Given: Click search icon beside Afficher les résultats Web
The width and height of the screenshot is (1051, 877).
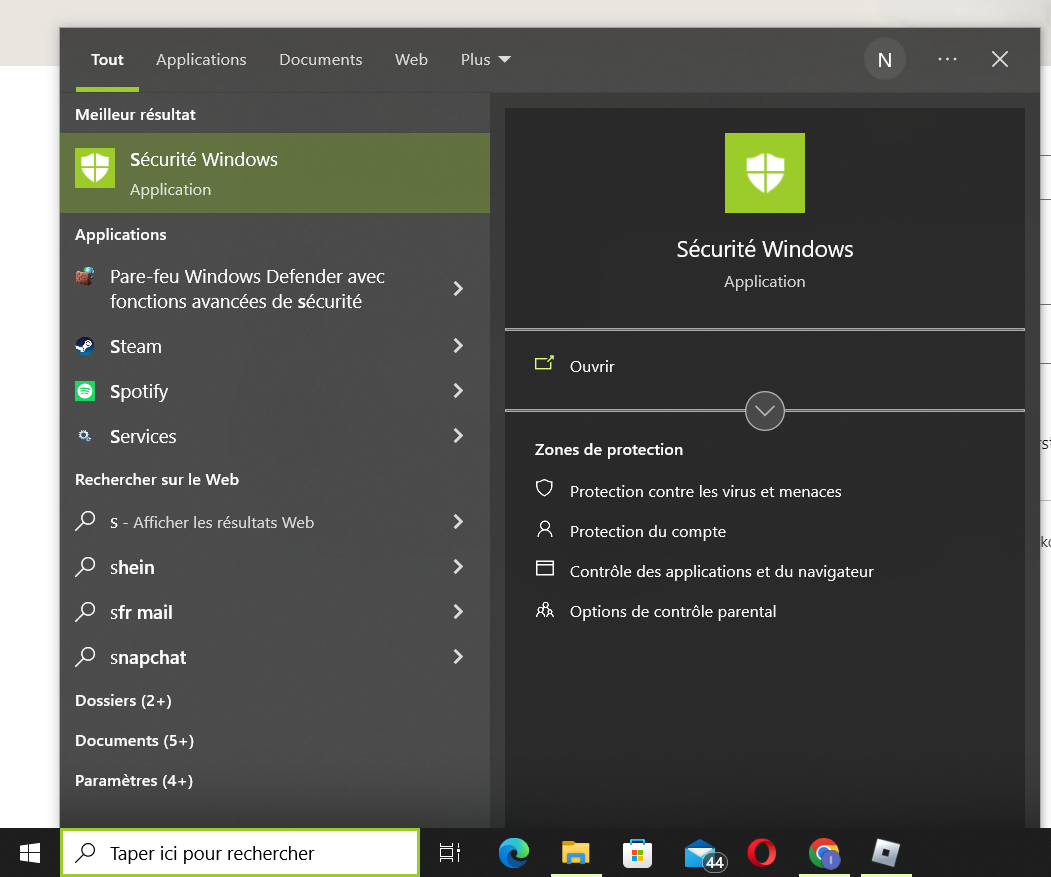Looking at the screenshot, I should tap(85, 521).
